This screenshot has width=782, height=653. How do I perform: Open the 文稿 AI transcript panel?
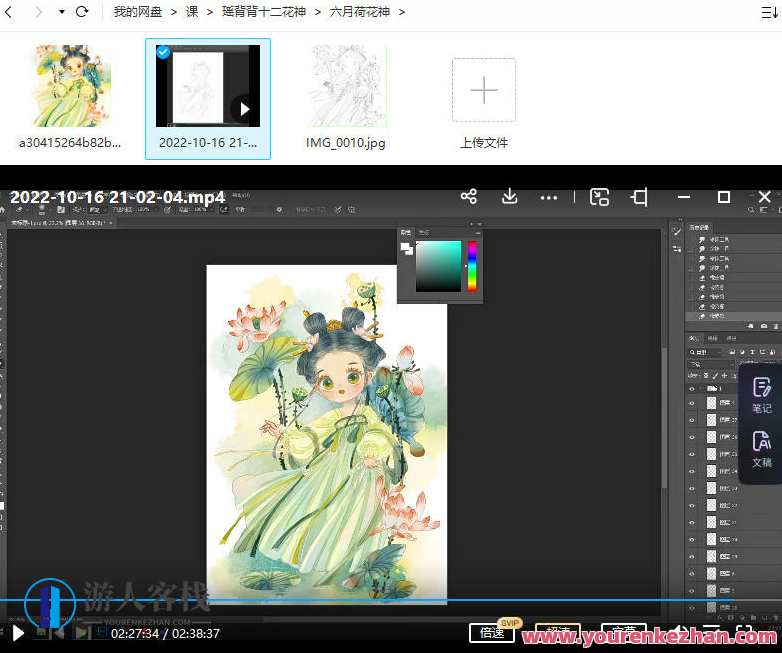coord(762,449)
